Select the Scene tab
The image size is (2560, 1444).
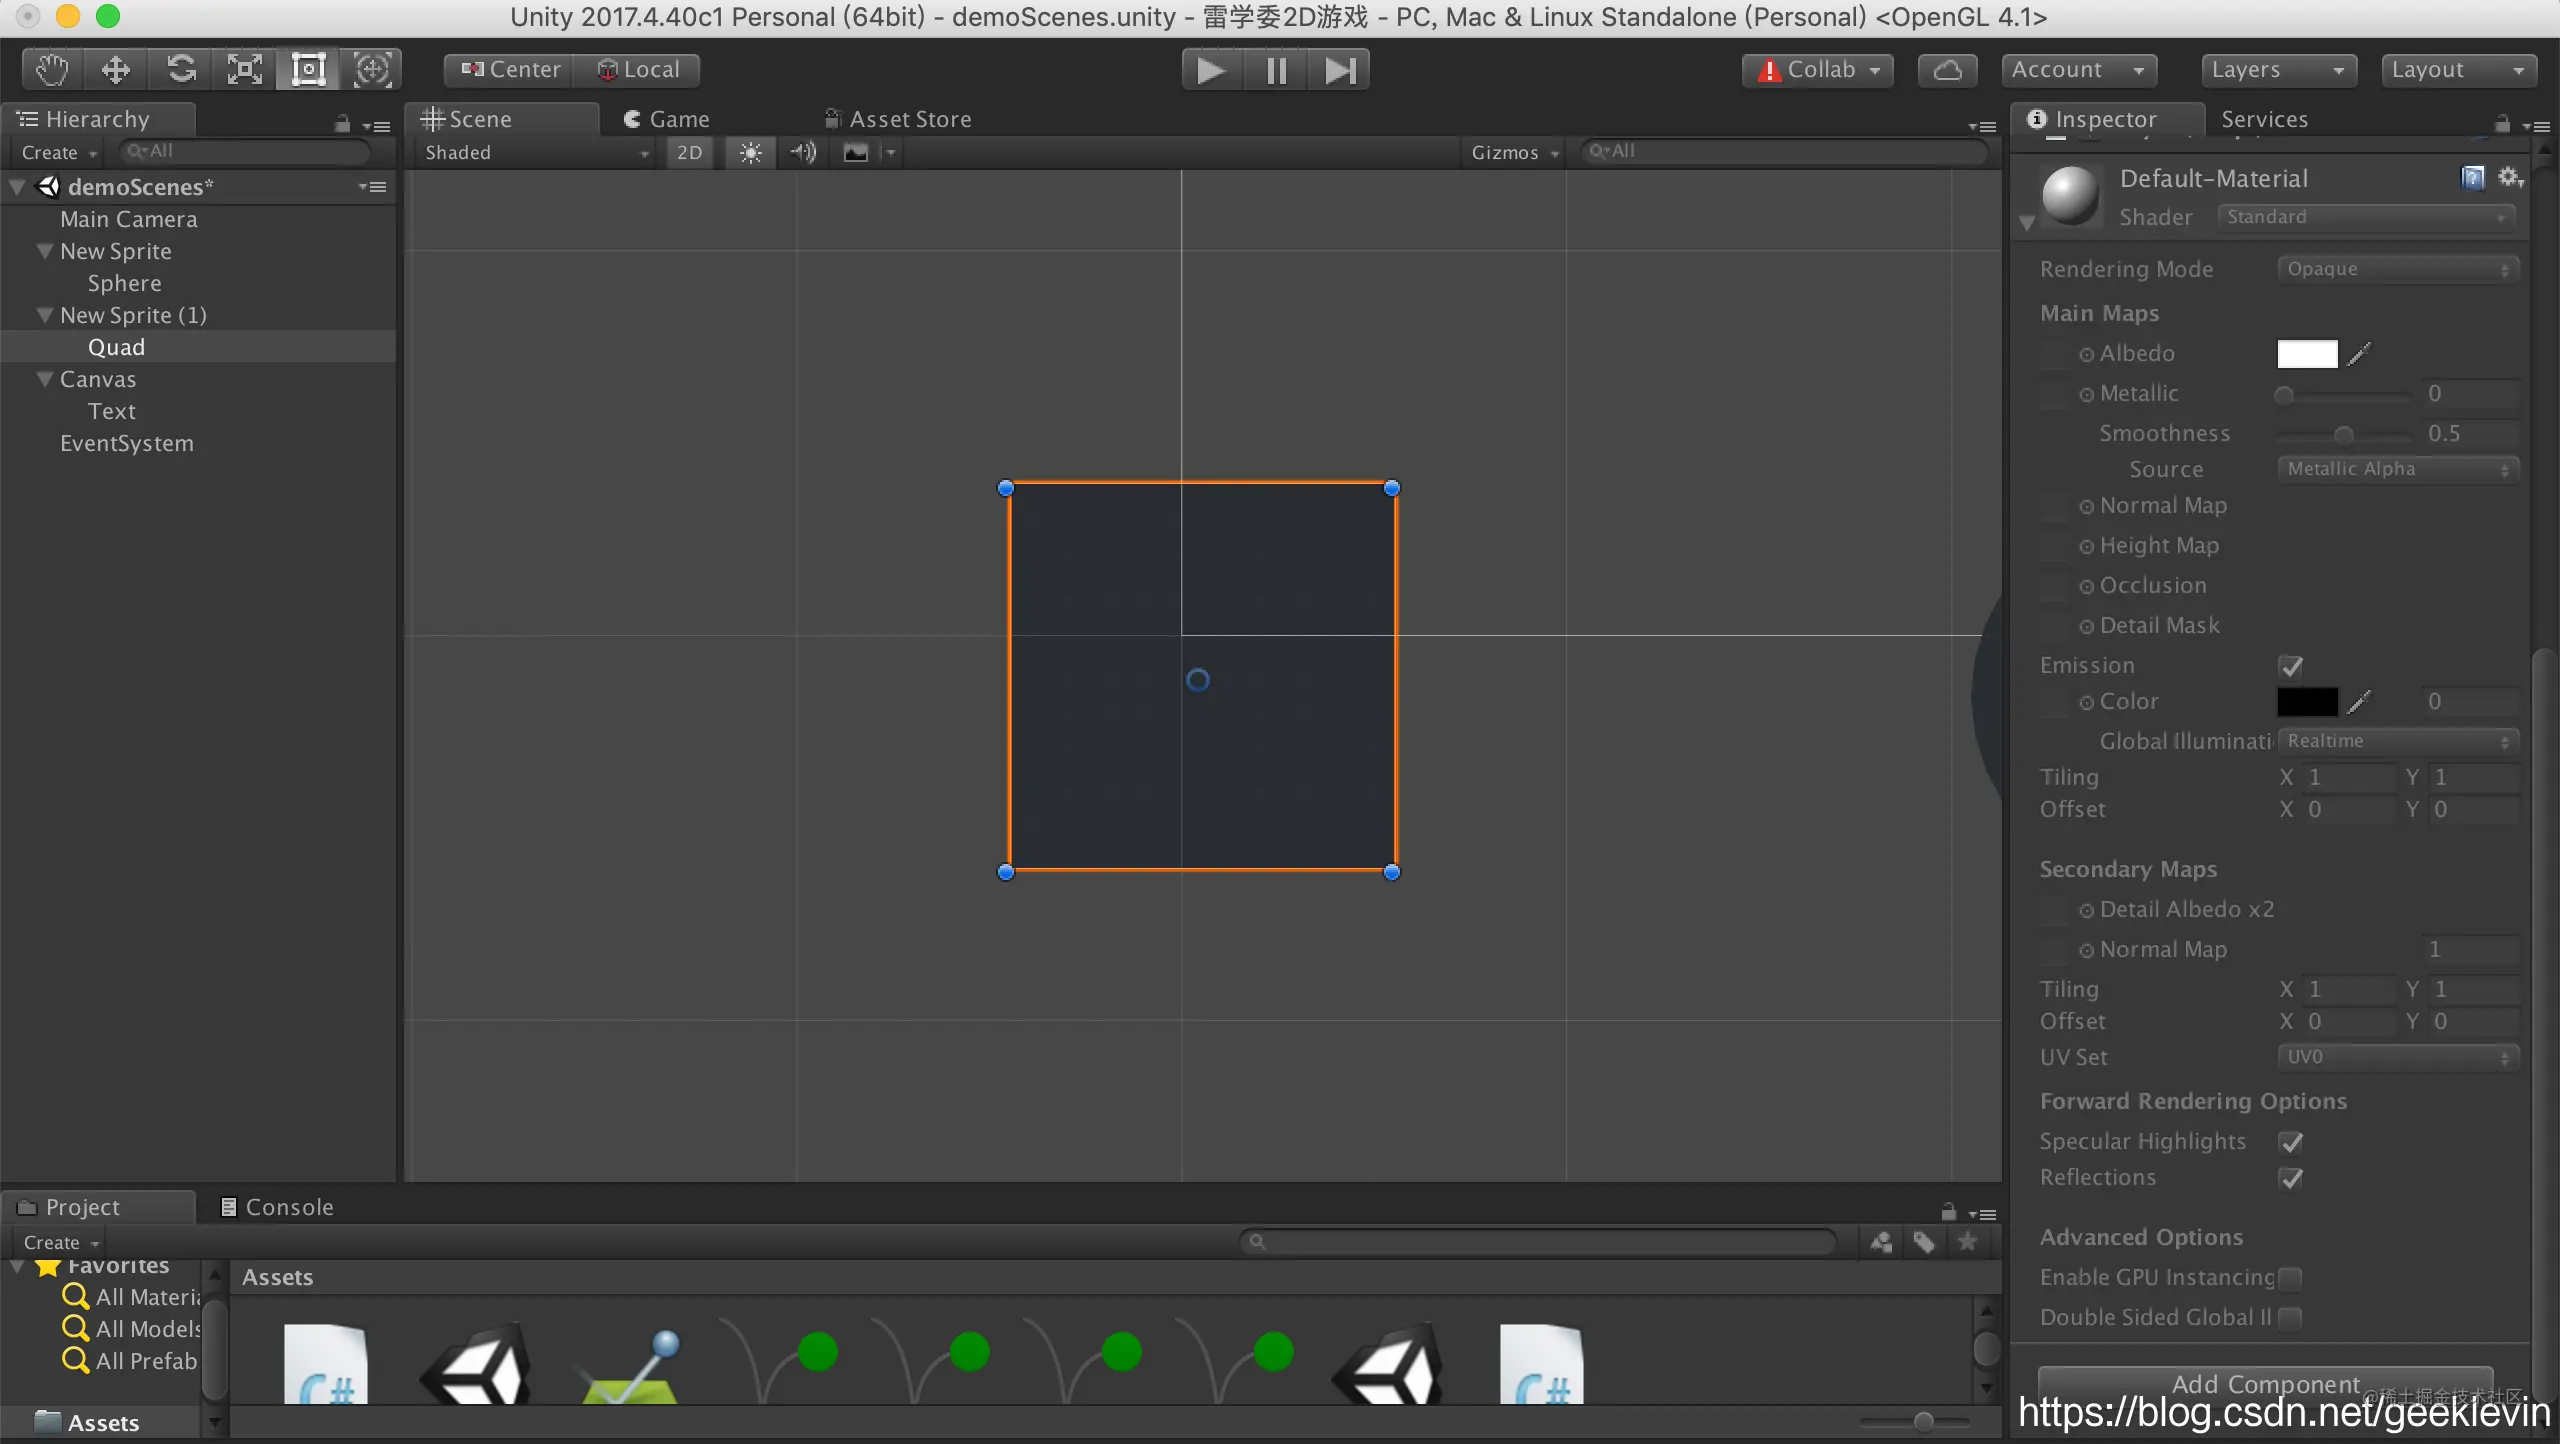[x=500, y=119]
